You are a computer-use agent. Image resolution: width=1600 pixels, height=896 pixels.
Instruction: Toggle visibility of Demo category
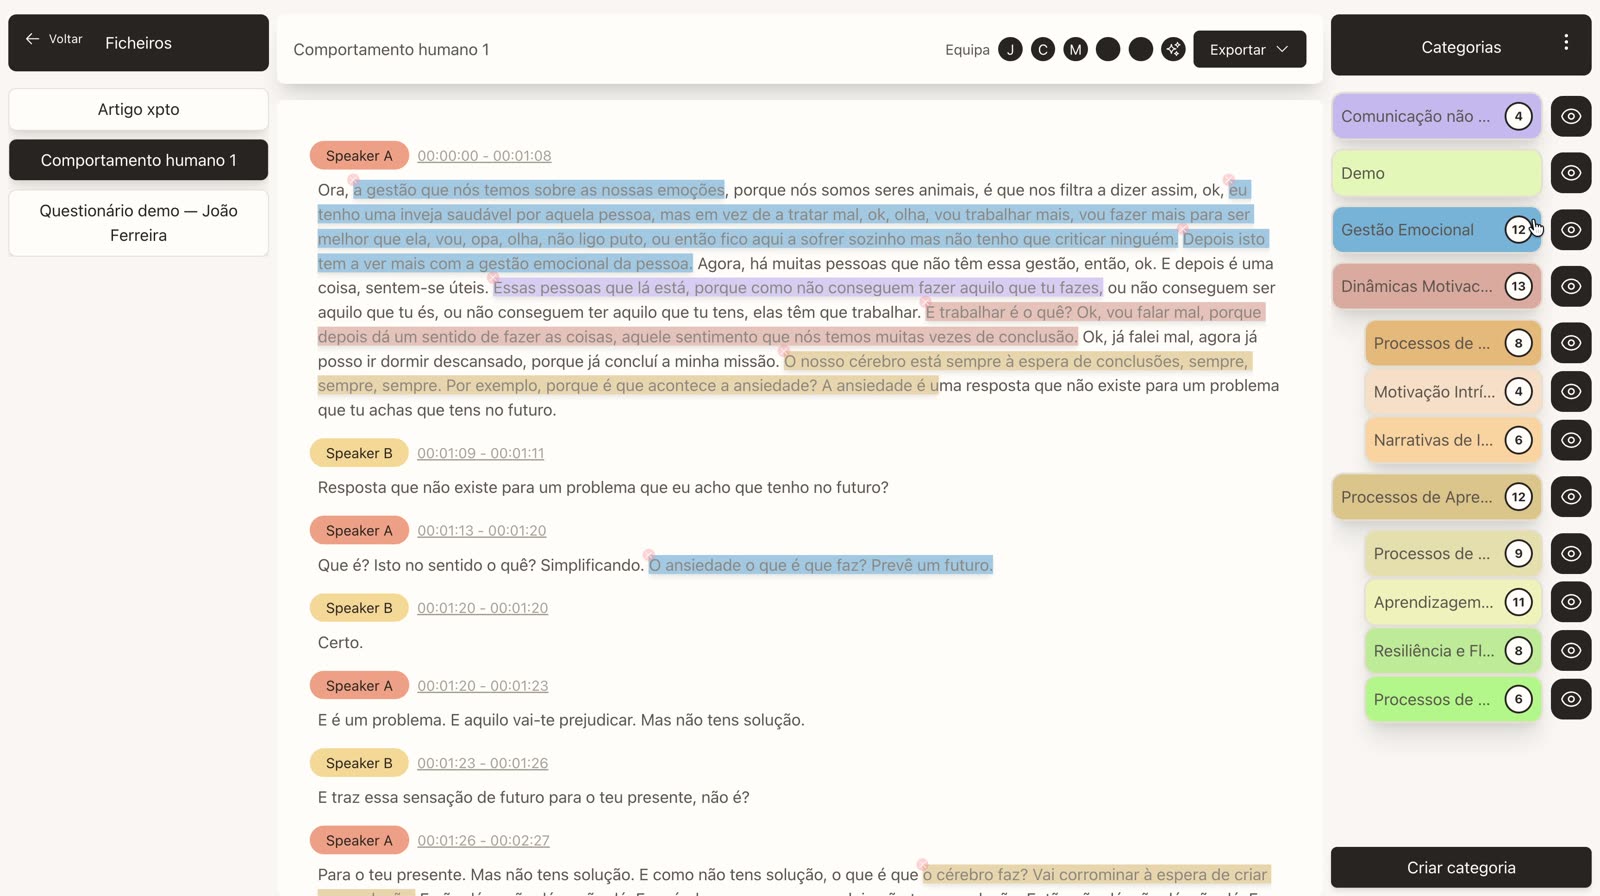tap(1571, 173)
